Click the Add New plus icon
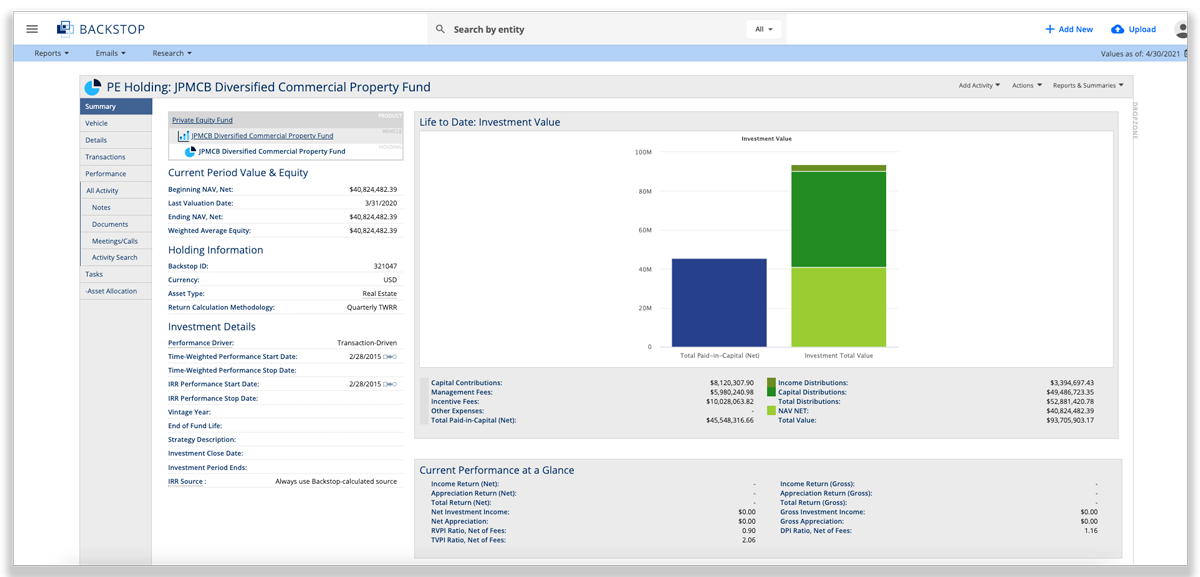 tap(1050, 29)
